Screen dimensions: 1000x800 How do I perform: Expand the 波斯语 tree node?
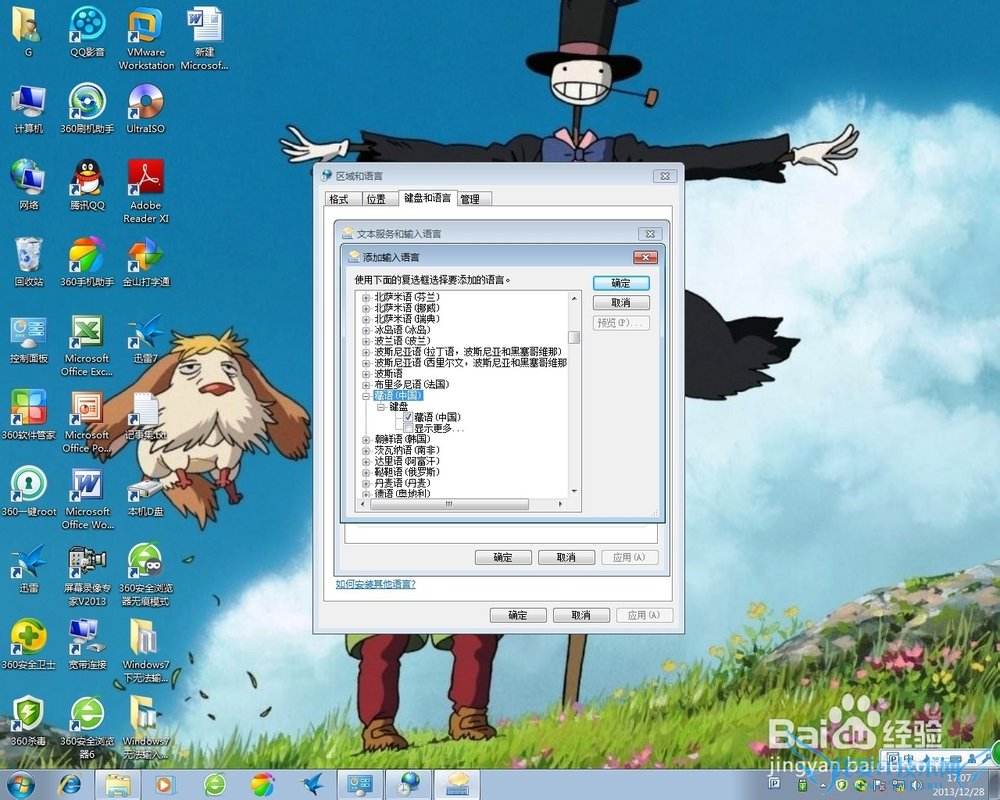tap(366, 374)
